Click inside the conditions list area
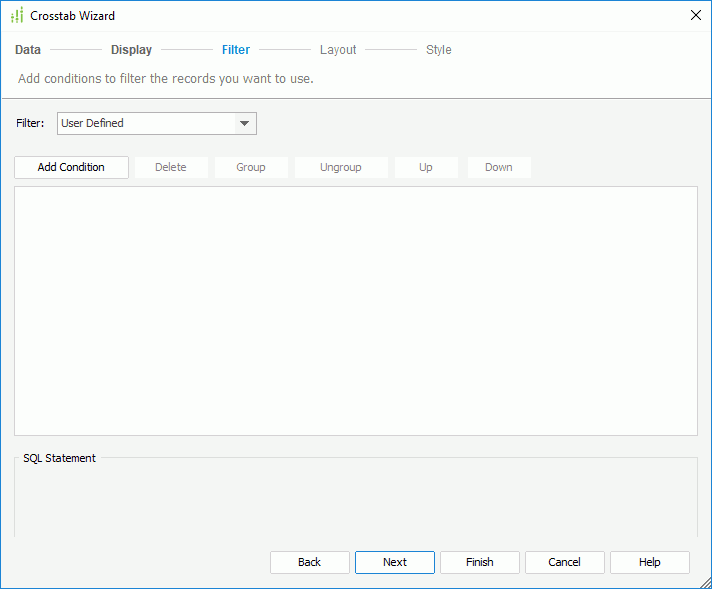712x589 pixels. pyautogui.click(x=356, y=311)
